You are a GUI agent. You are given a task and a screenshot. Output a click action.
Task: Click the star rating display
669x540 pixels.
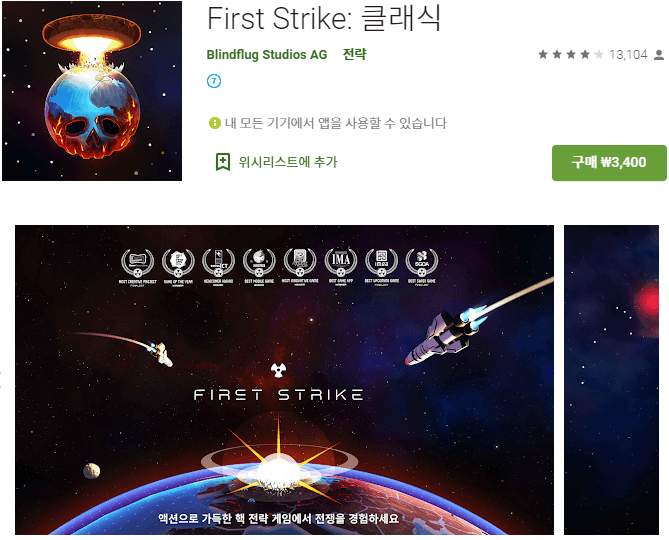570,55
